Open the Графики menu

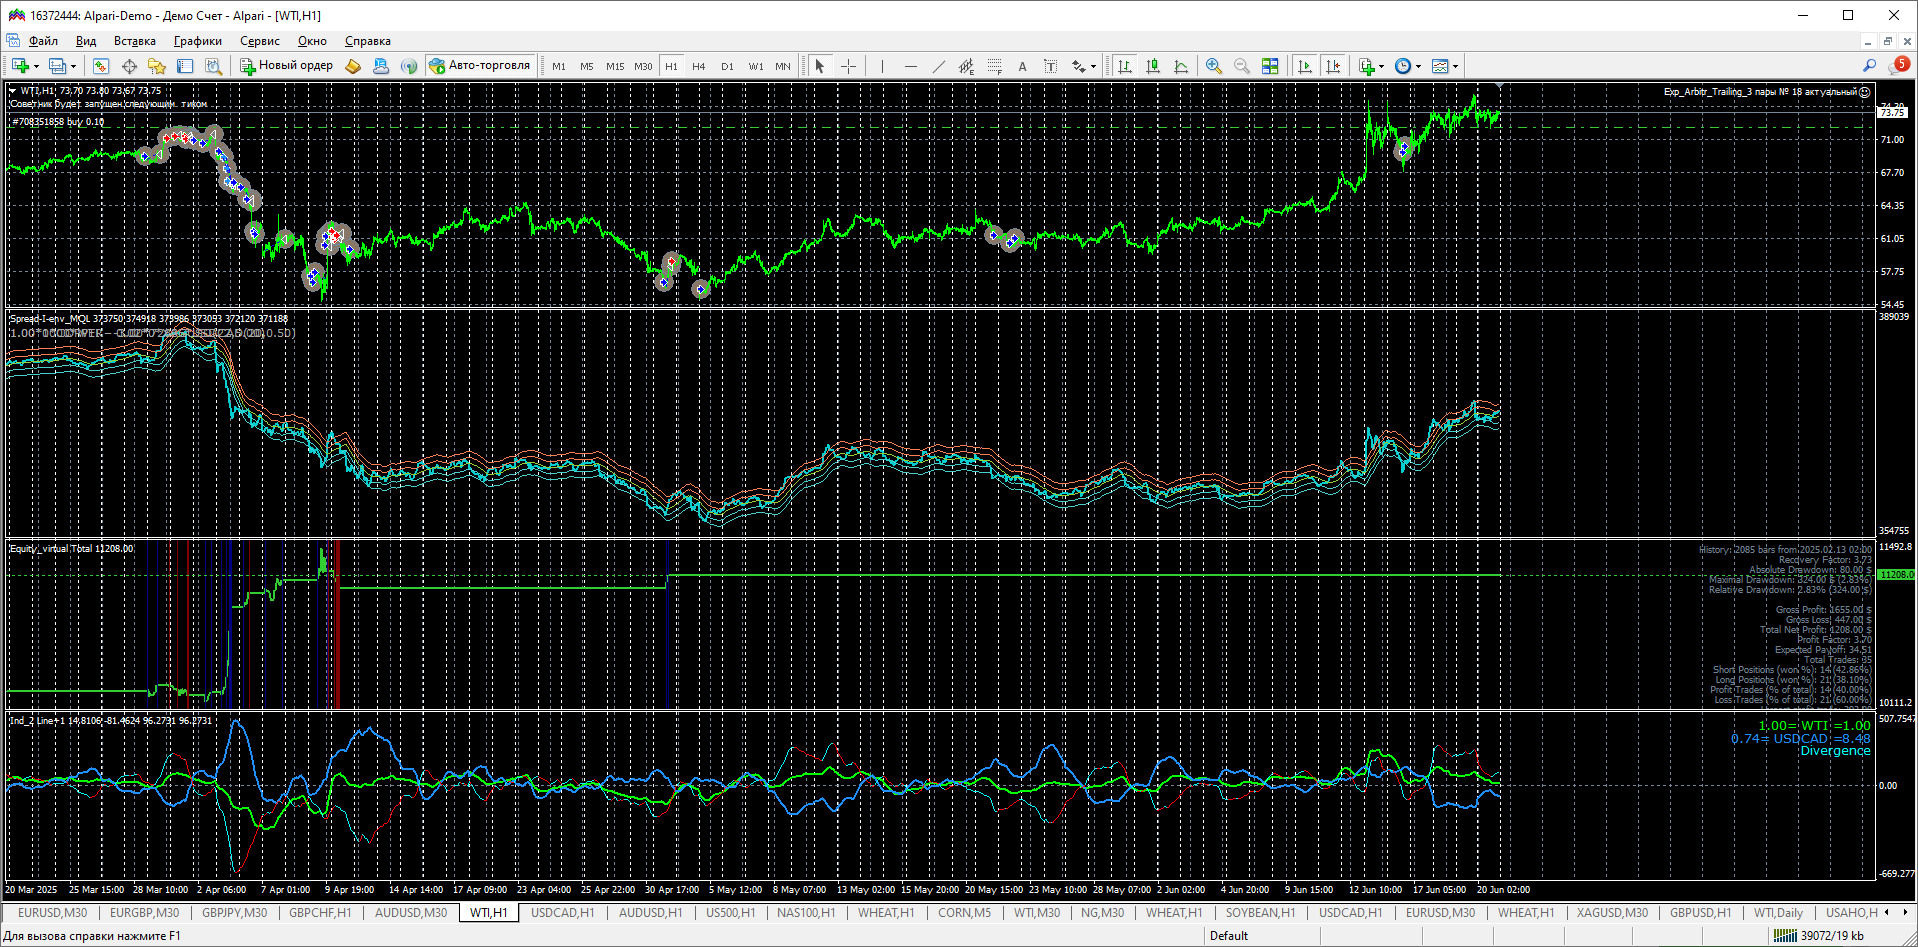click(197, 41)
